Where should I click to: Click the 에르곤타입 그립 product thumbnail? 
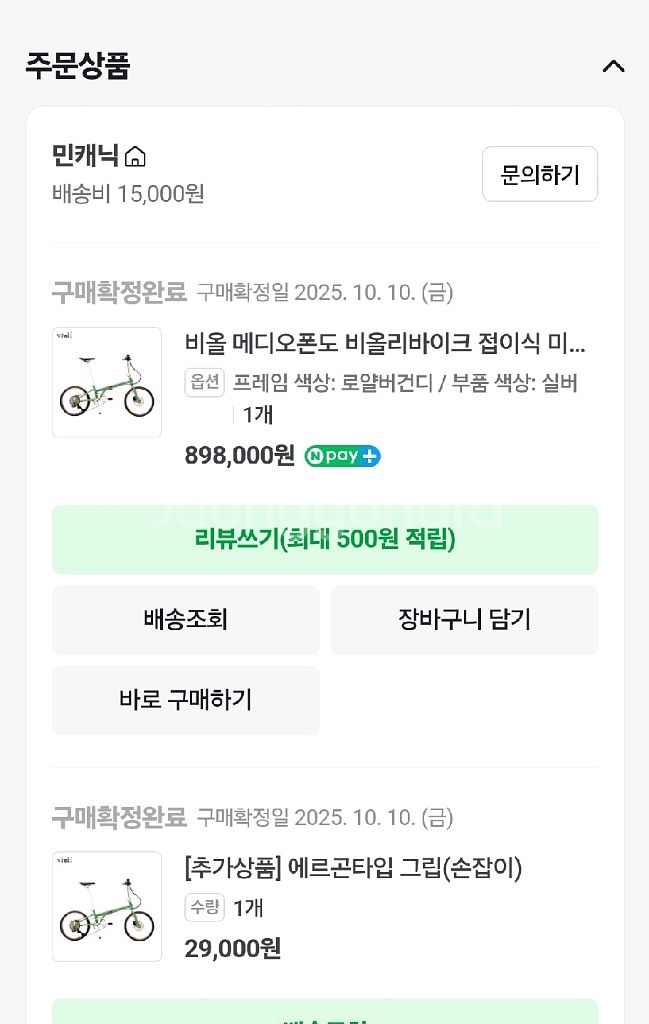pos(106,906)
